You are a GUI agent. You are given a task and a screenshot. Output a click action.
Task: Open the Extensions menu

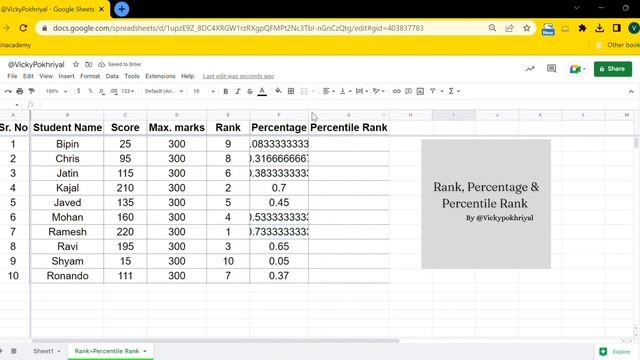[160, 76]
